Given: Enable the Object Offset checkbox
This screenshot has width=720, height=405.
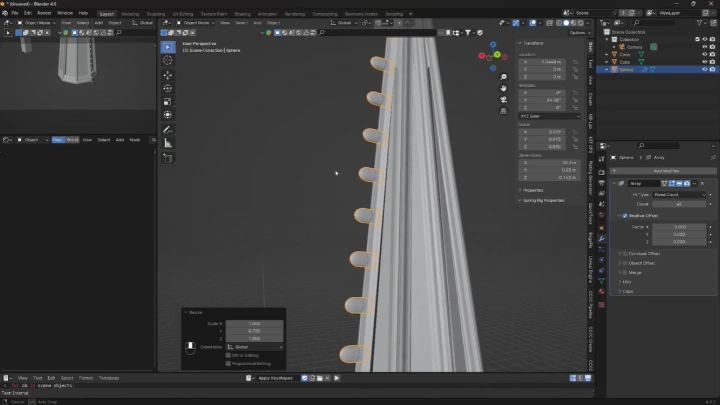Looking at the screenshot, I should 625,263.
